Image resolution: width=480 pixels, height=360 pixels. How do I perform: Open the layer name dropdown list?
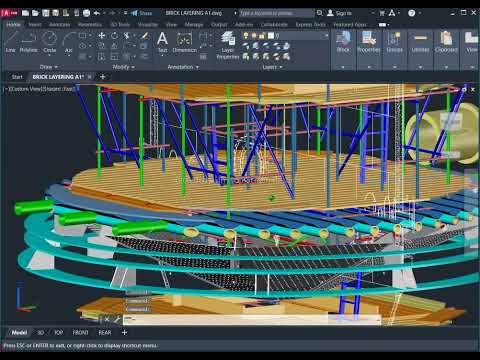[x=326, y=35]
